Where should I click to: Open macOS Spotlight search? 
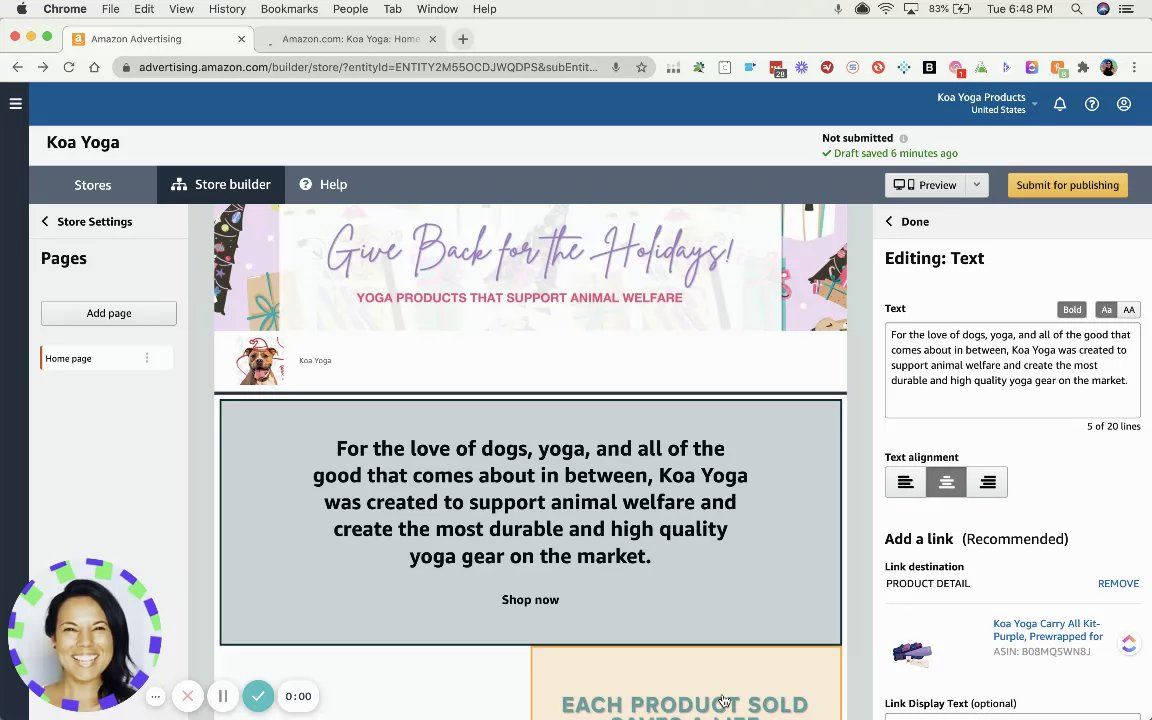(x=1076, y=9)
